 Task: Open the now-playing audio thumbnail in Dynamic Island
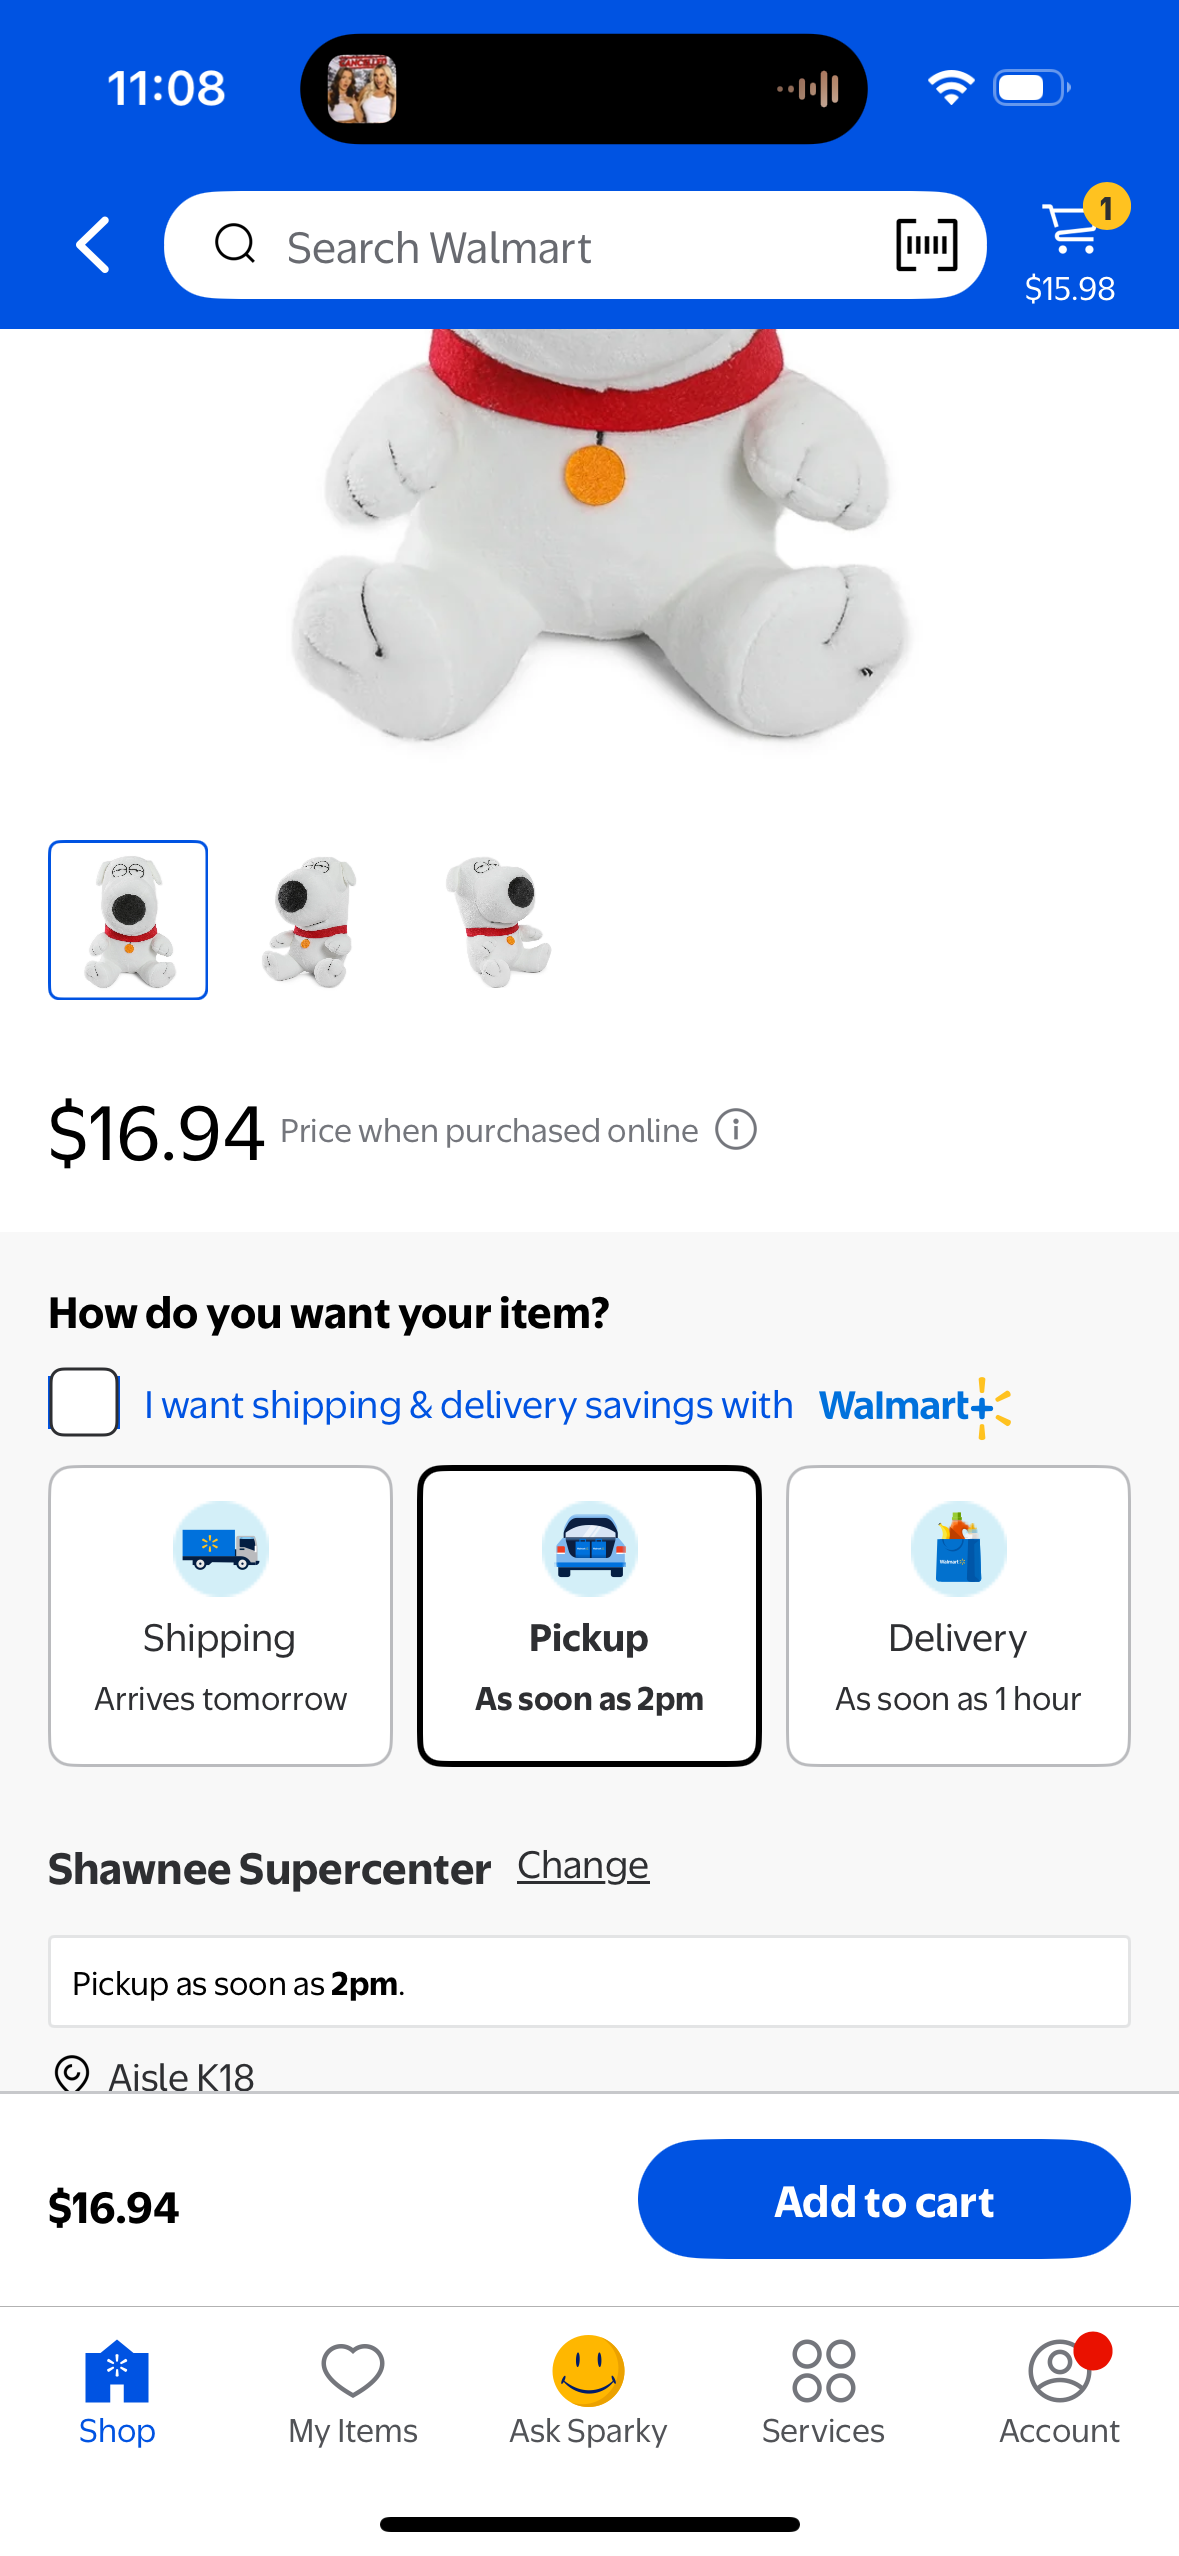click(362, 90)
